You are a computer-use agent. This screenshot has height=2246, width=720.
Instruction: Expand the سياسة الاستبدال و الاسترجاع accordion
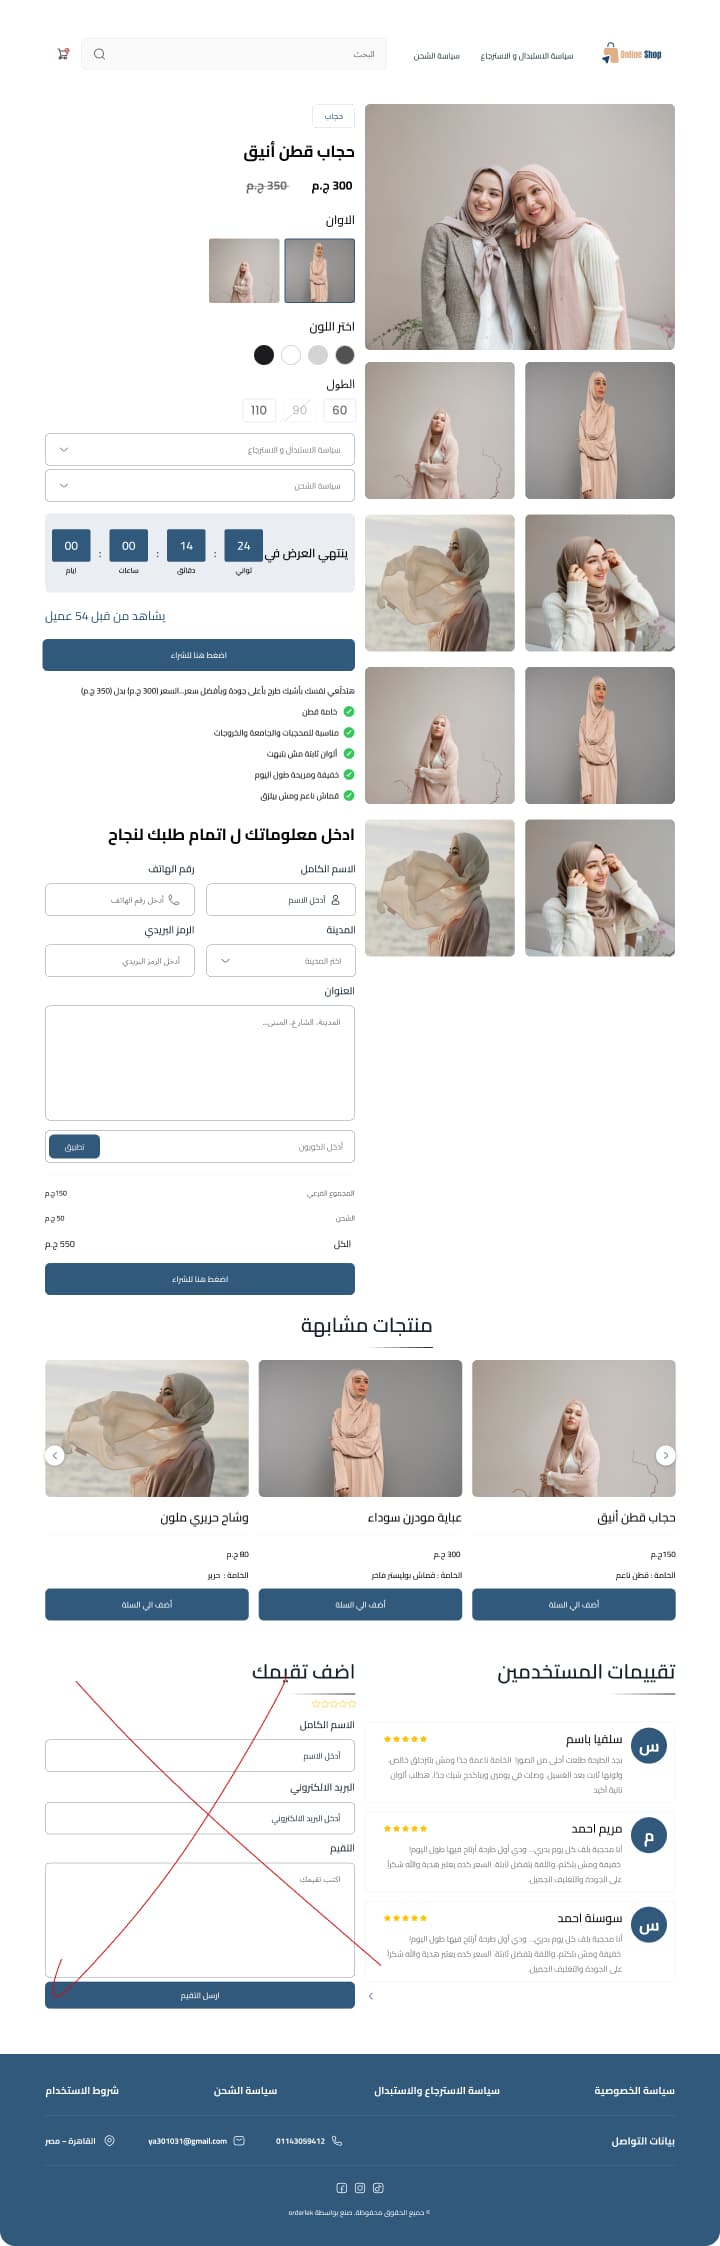[200, 450]
